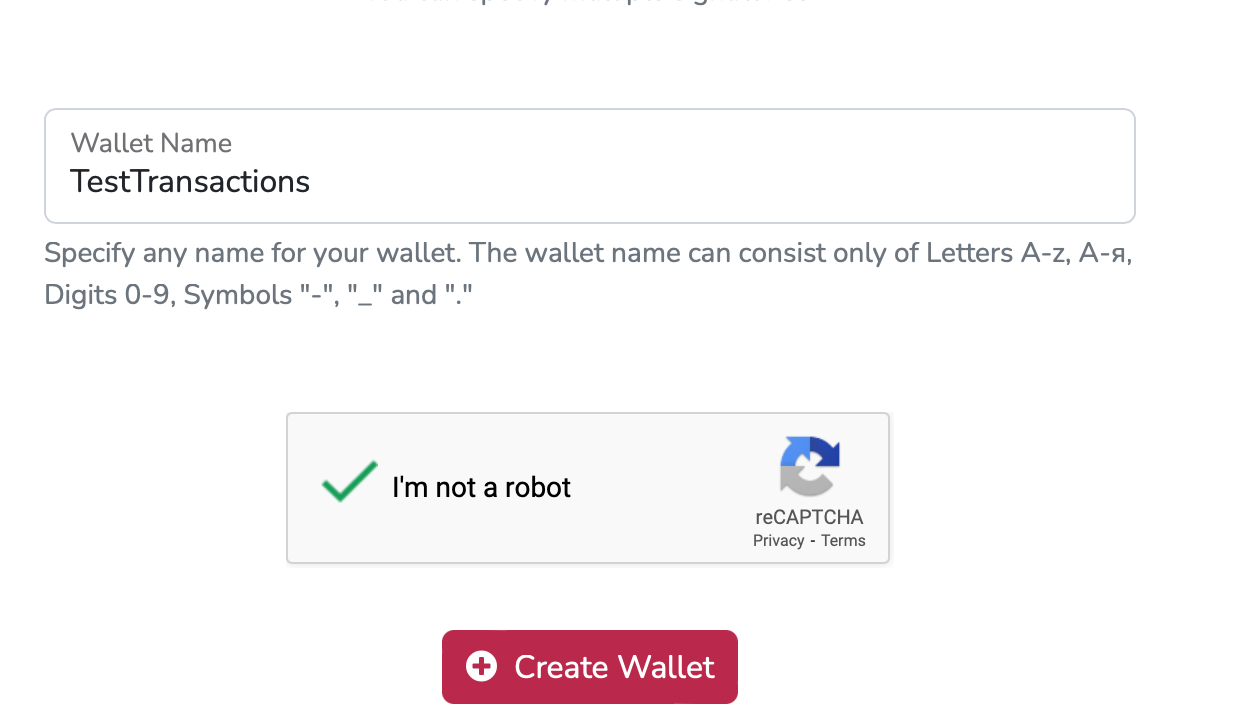Click the TestTransactions text in the field
This screenshot has width=1254, height=728.
click(190, 182)
